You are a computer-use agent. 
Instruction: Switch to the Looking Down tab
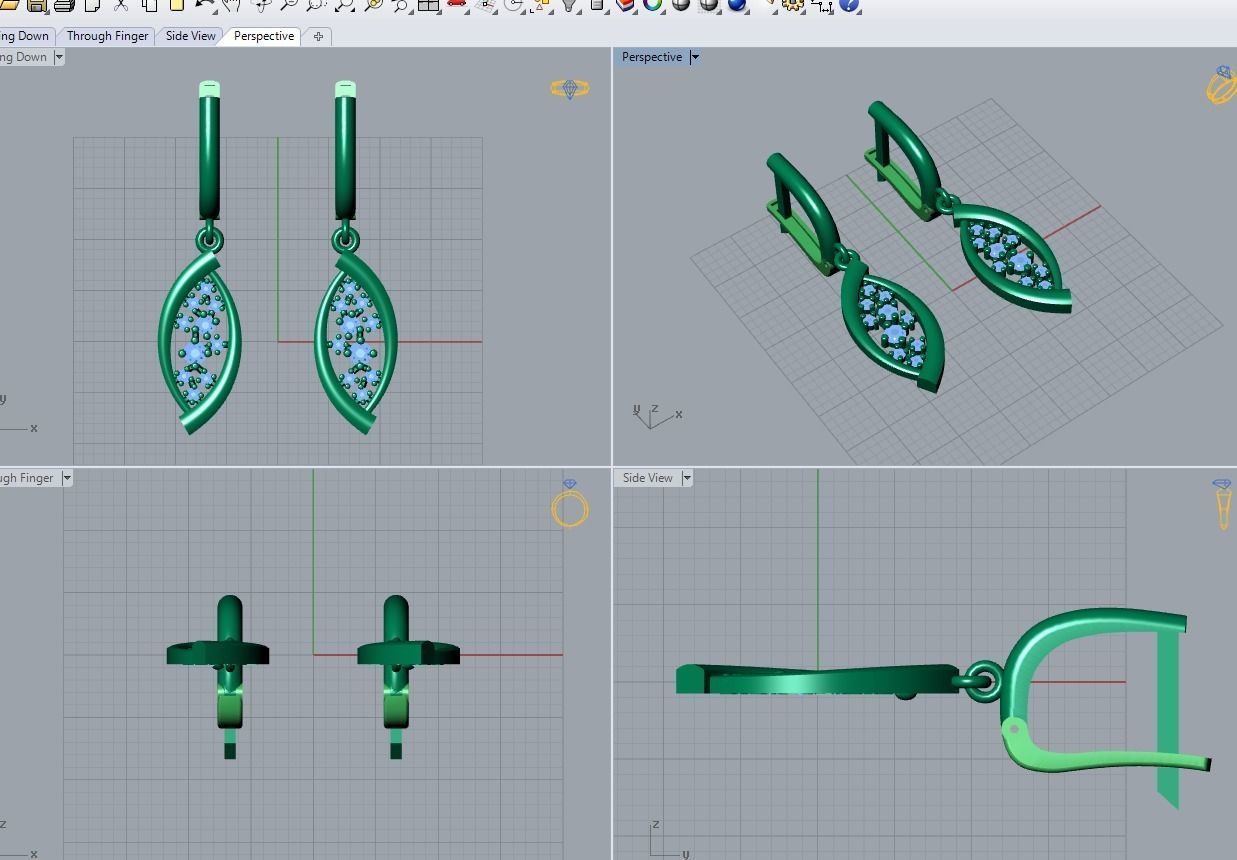point(25,36)
